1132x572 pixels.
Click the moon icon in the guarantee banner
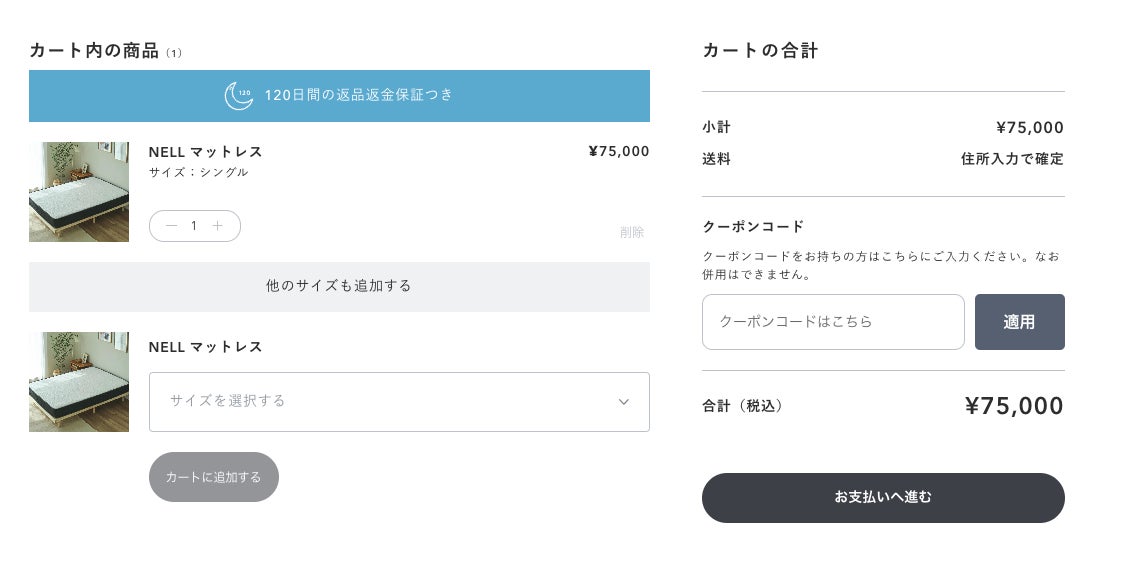tap(238, 96)
